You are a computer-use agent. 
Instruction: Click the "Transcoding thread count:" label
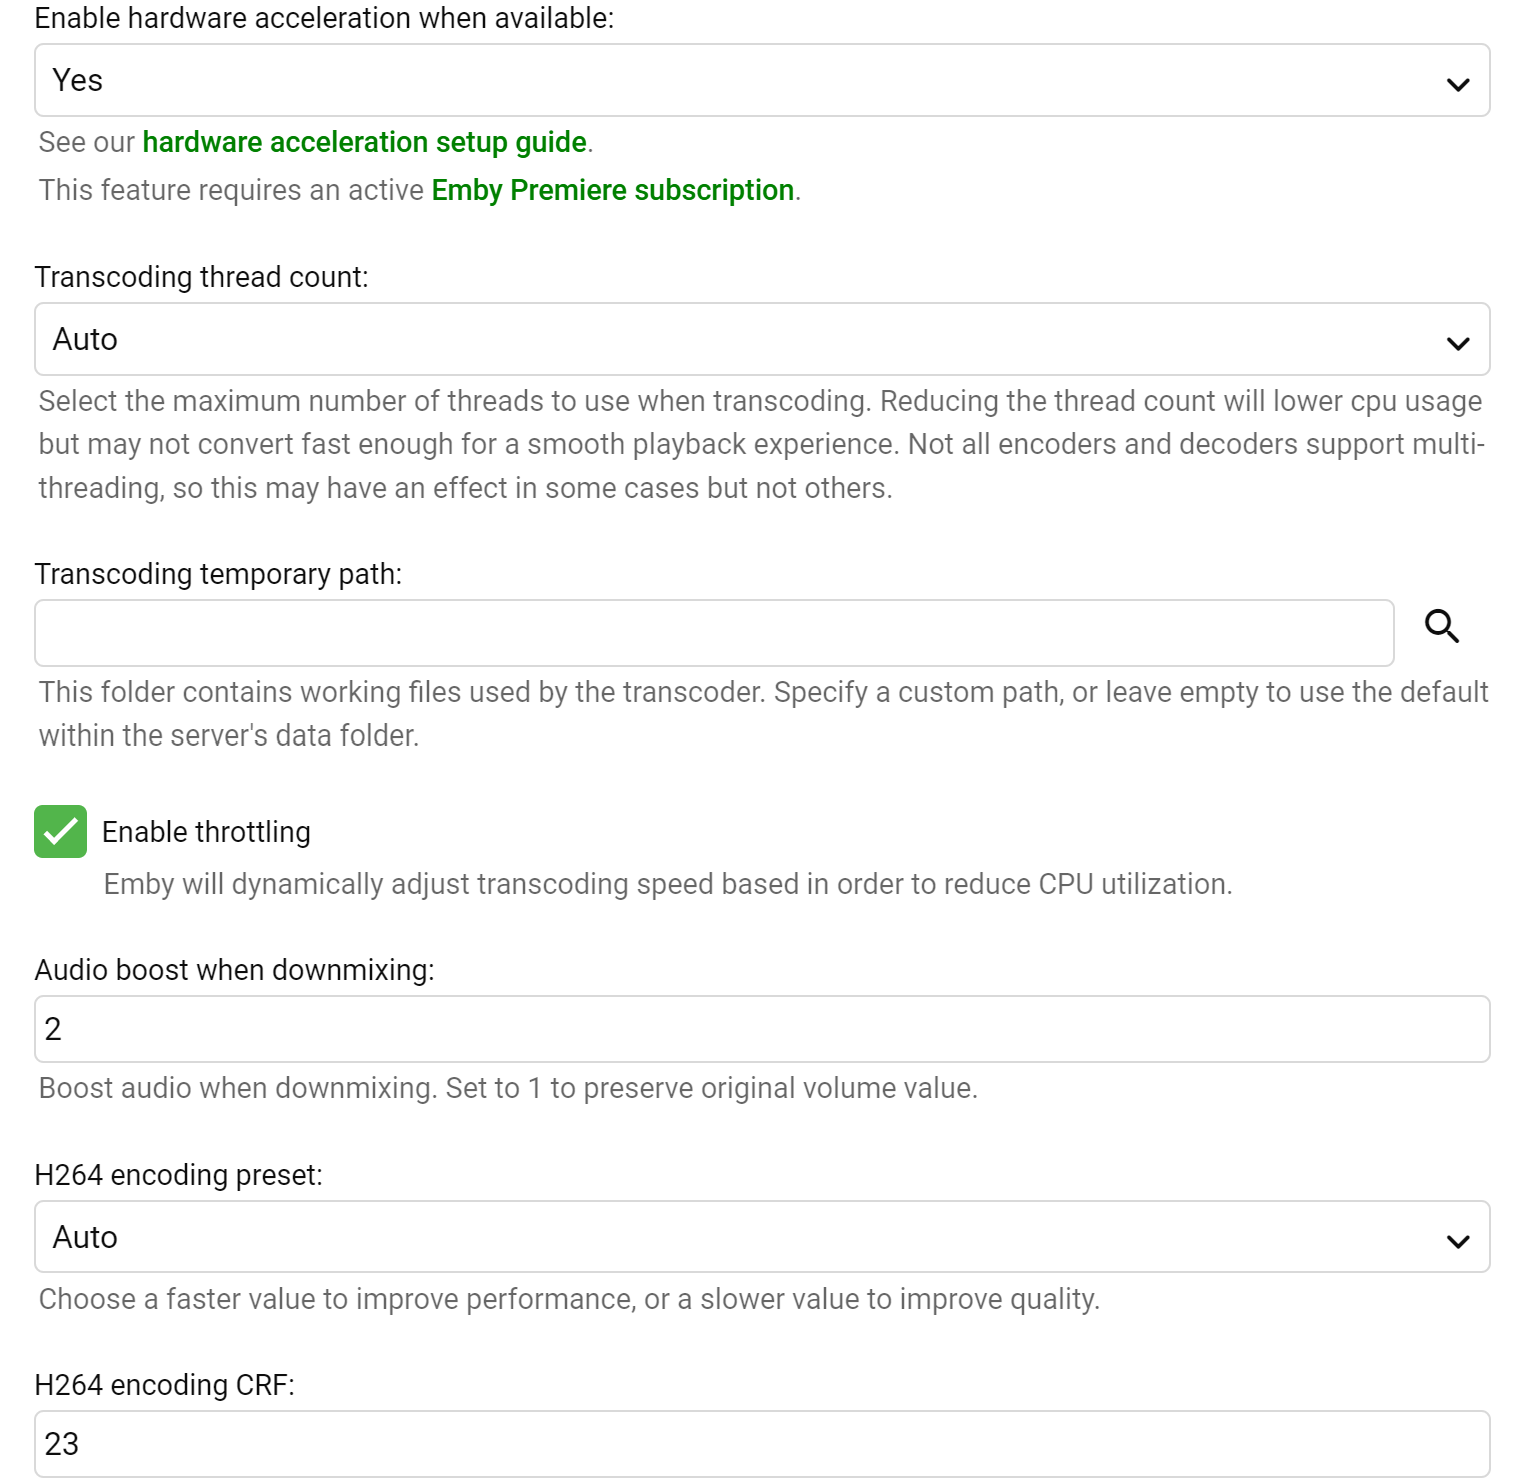click(201, 277)
